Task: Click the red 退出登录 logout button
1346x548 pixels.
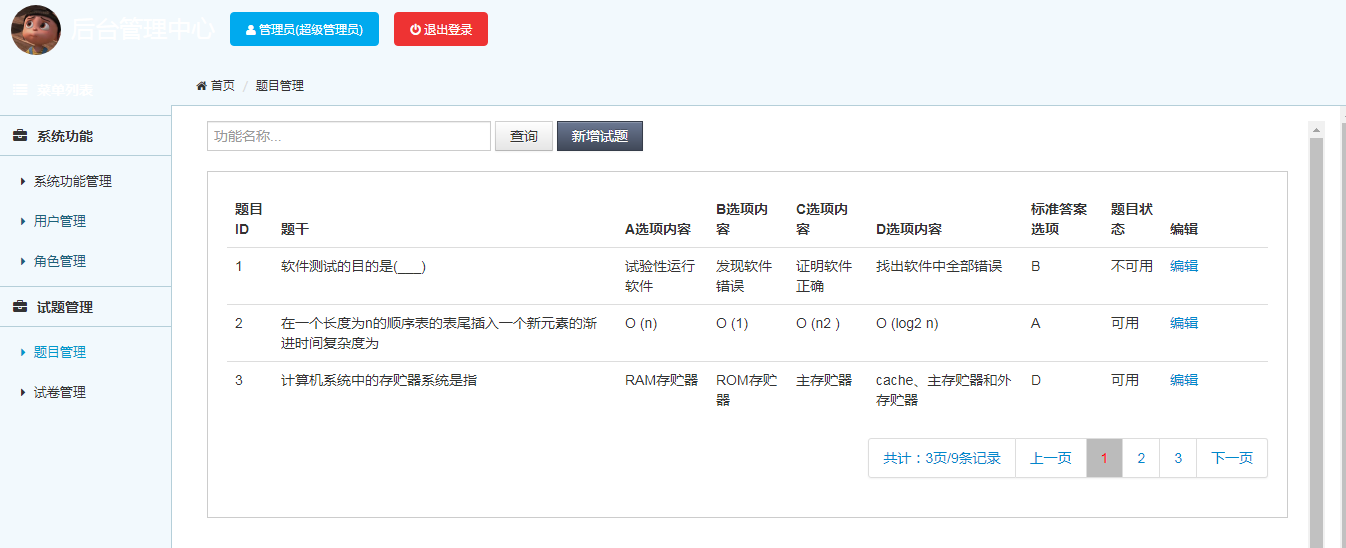Action: 441,29
